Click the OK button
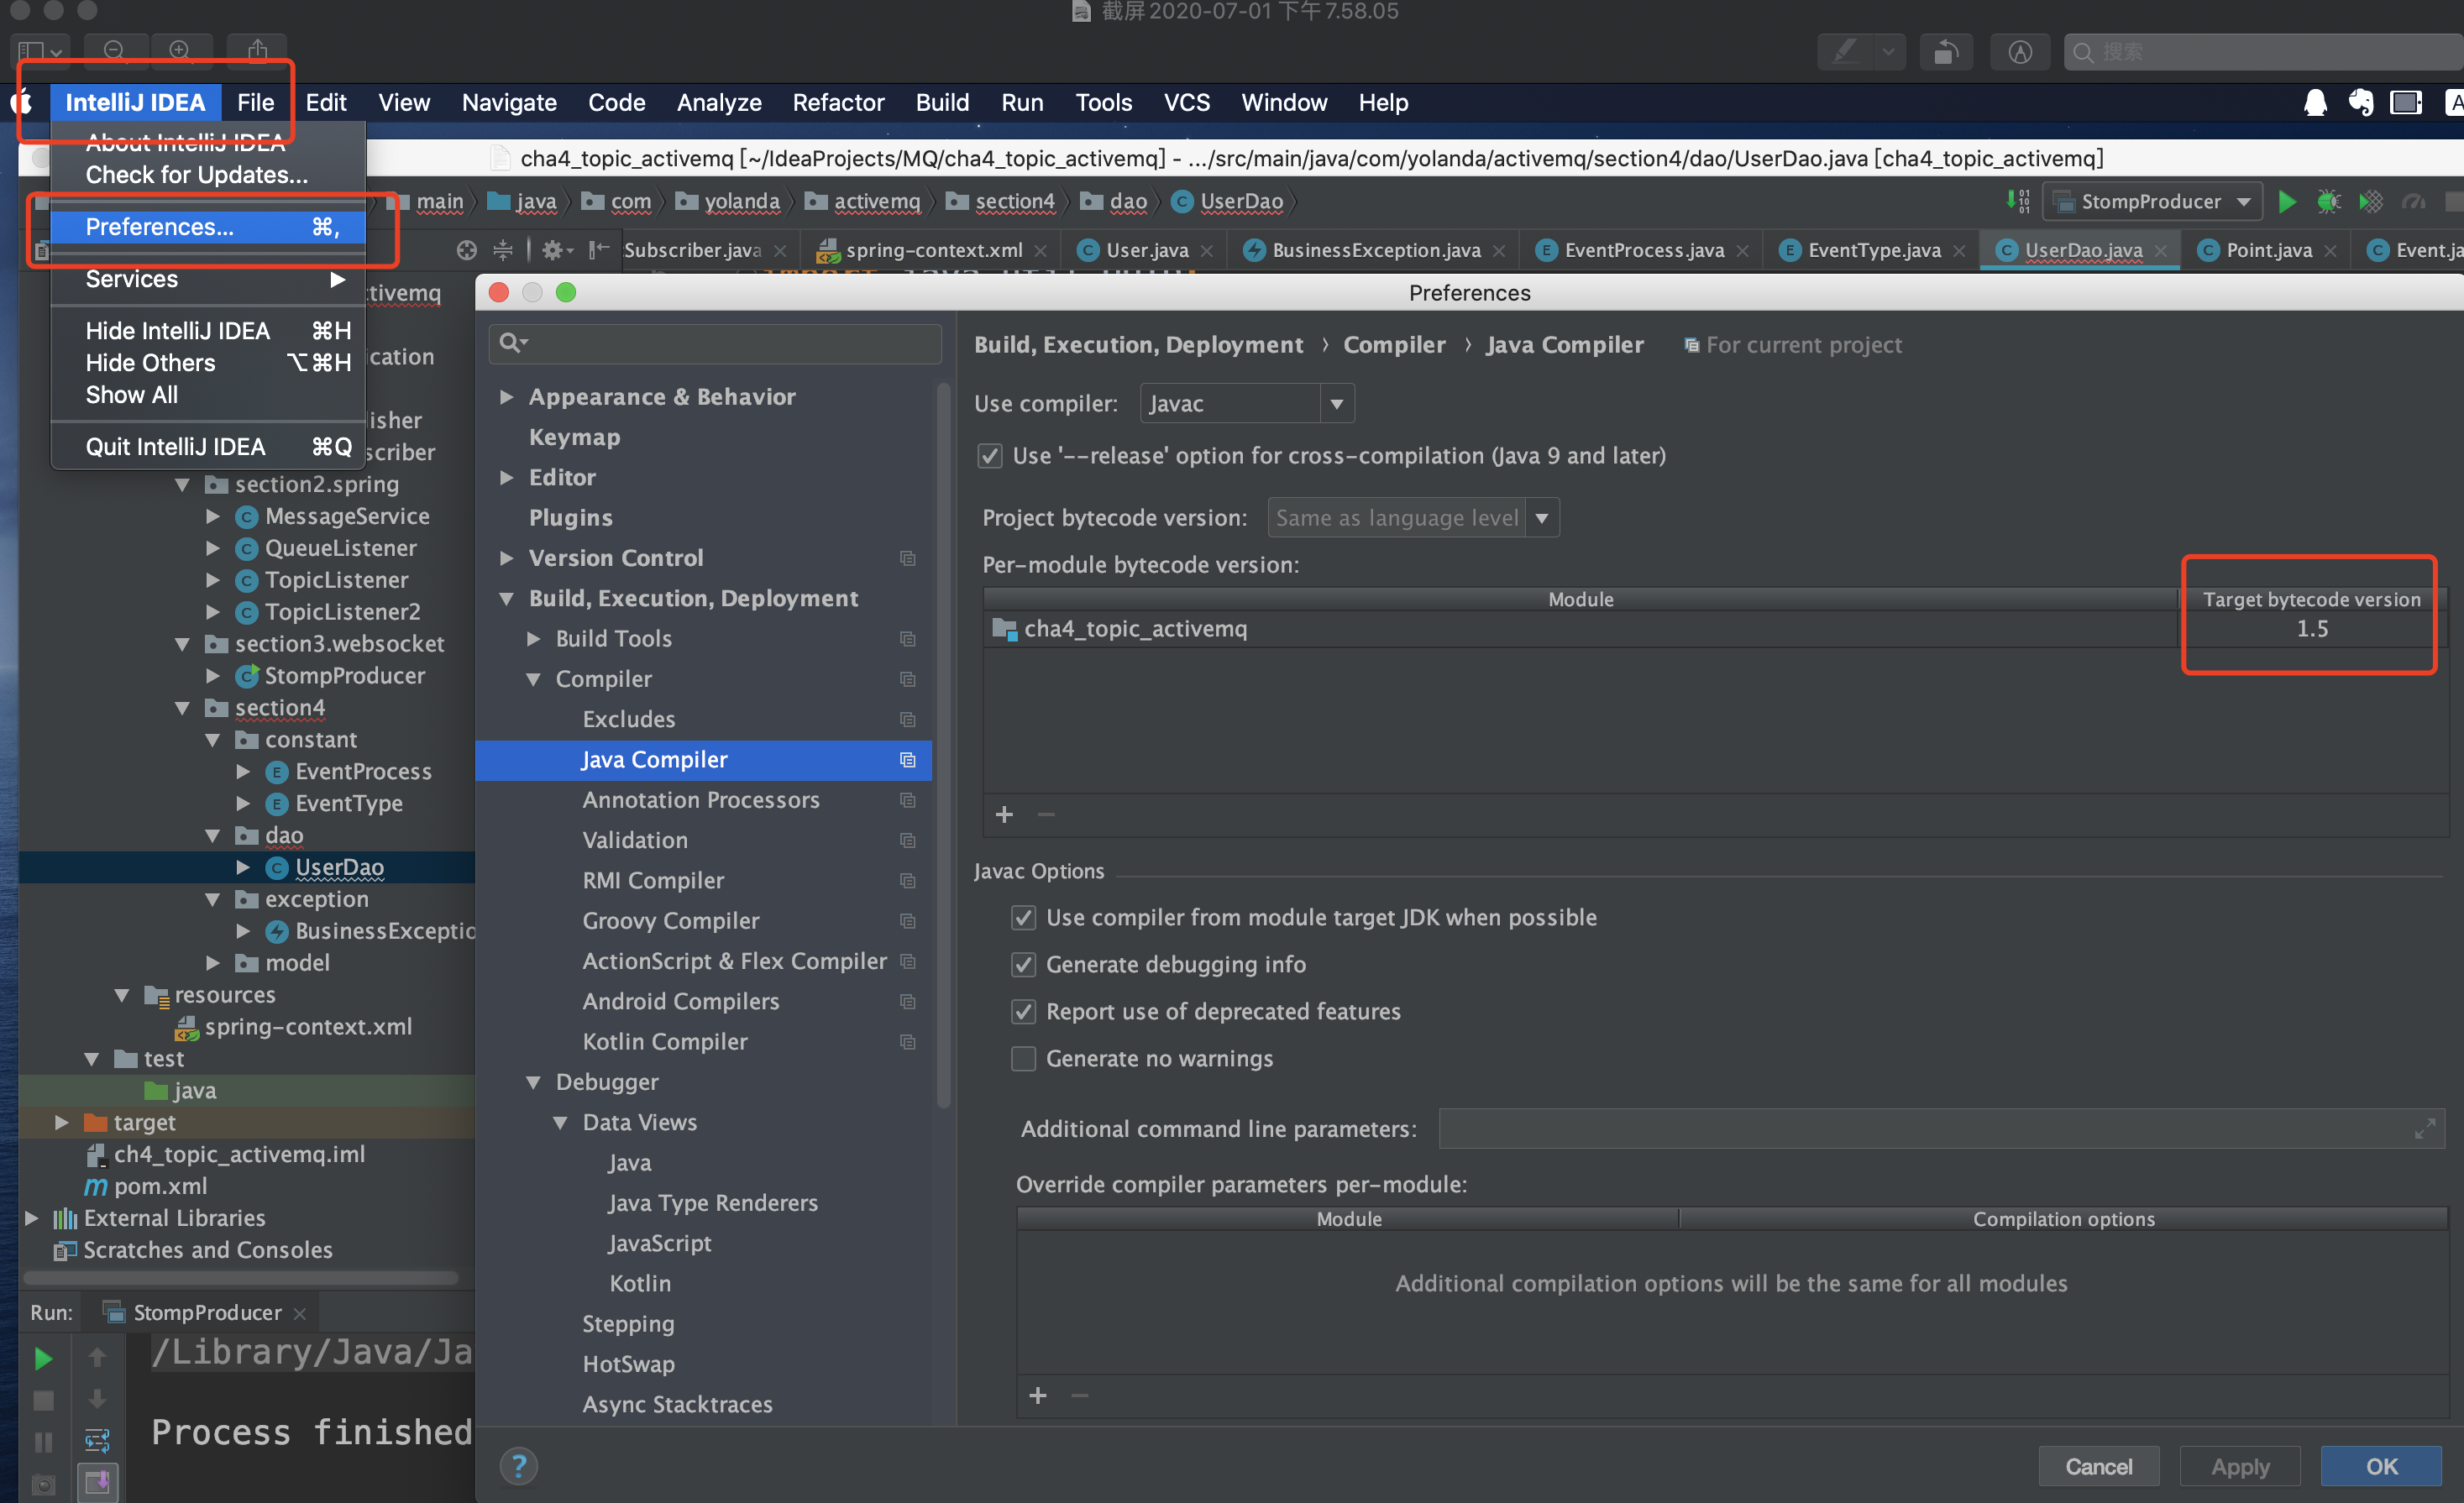2464x1503 pixels. (x=2380, y=1466)
